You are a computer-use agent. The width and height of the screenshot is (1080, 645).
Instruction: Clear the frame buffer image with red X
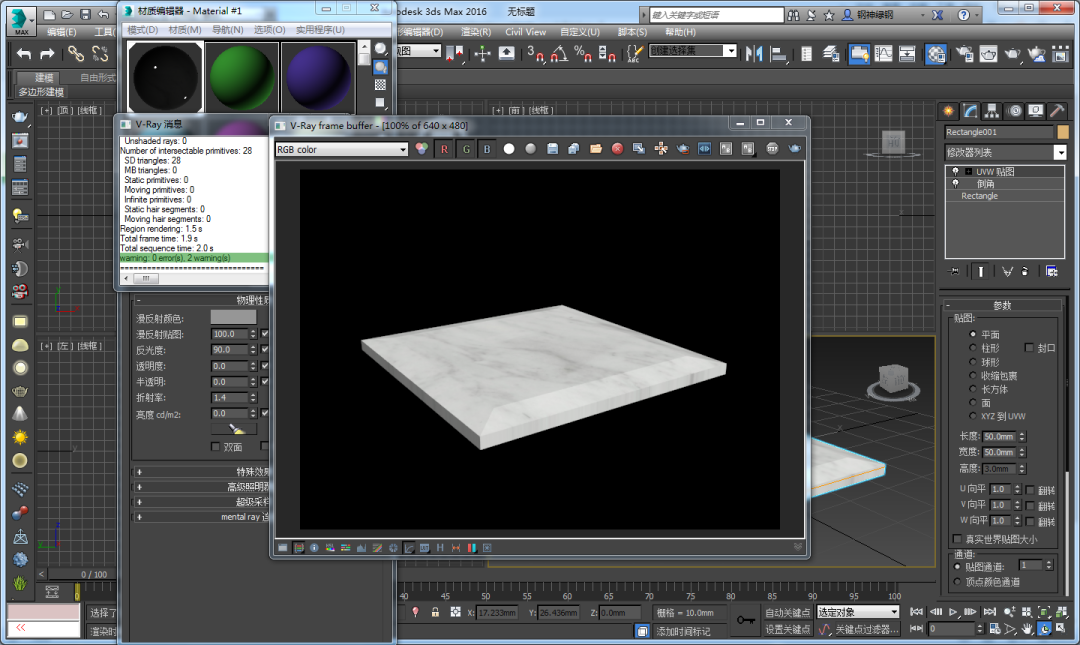point(617,149)
